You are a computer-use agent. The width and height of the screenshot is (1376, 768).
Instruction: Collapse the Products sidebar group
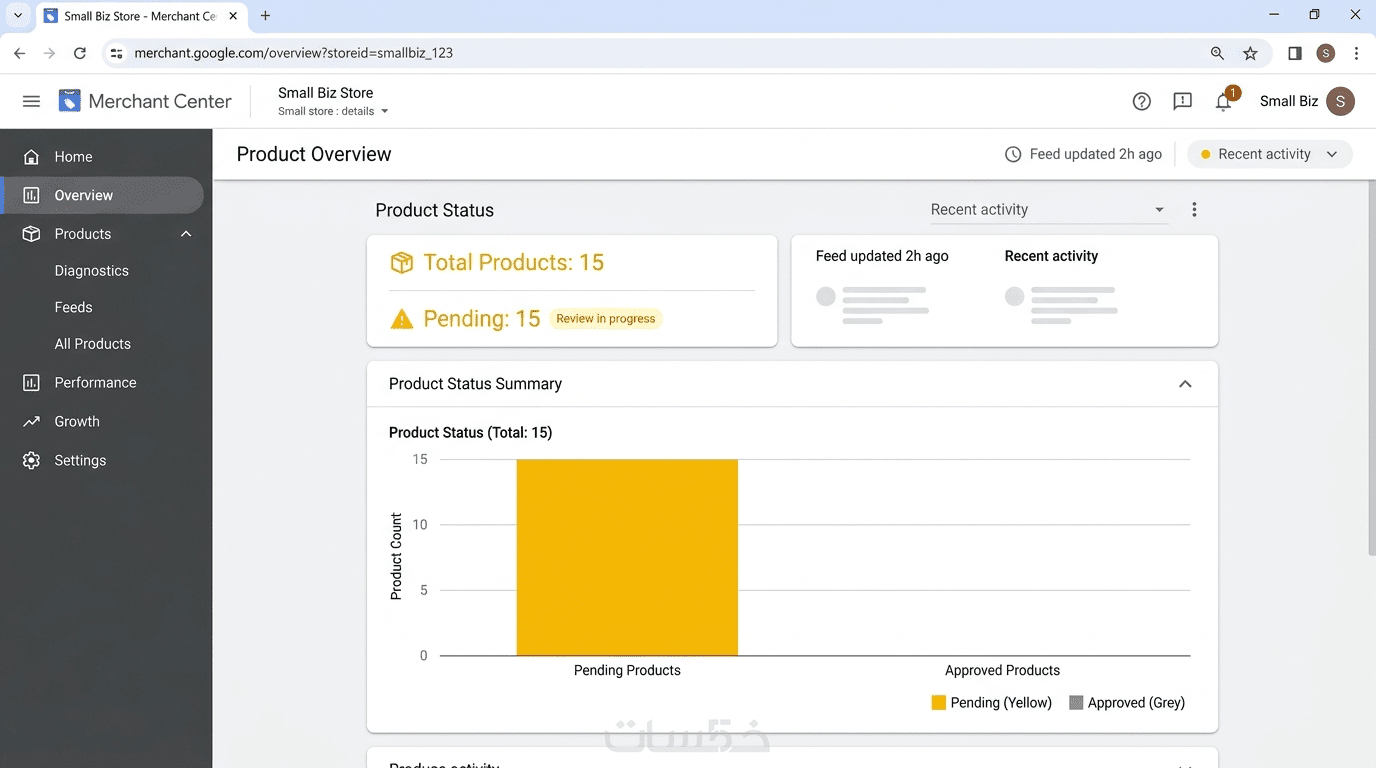coord(186,234)
